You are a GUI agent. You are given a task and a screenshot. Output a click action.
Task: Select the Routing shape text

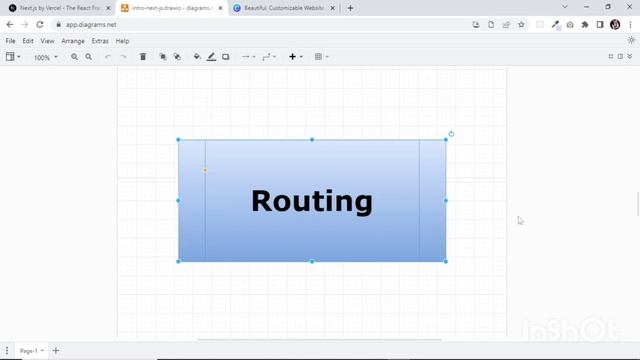click(x=312, y=201)
